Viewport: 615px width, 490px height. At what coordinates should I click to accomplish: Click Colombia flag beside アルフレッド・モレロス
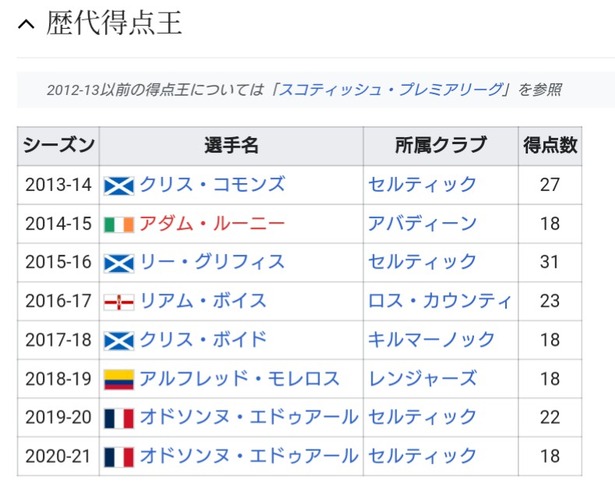(119, 379)
